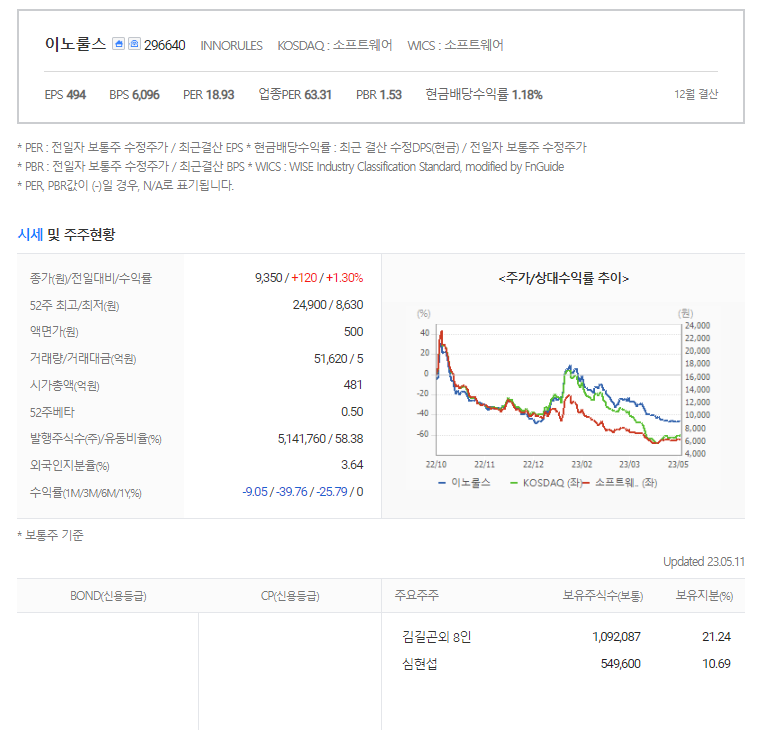This screenshot has width=761, height=730.
Task: Click the 22/10 label on chart axis
Action: click(436, 465)
